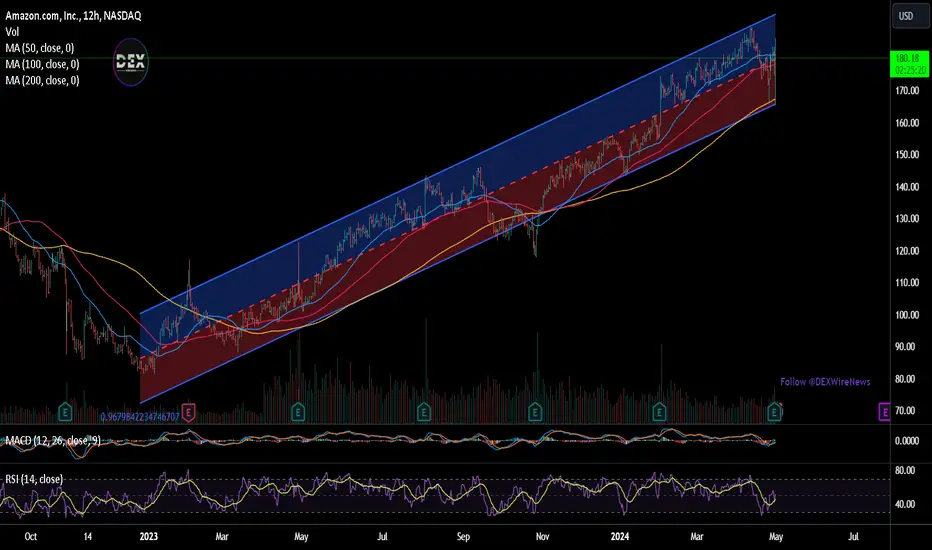Click the earnings E marker above May 2023
Image resolution: width=932 pixels, height=550 pixels.
[298, 411]
